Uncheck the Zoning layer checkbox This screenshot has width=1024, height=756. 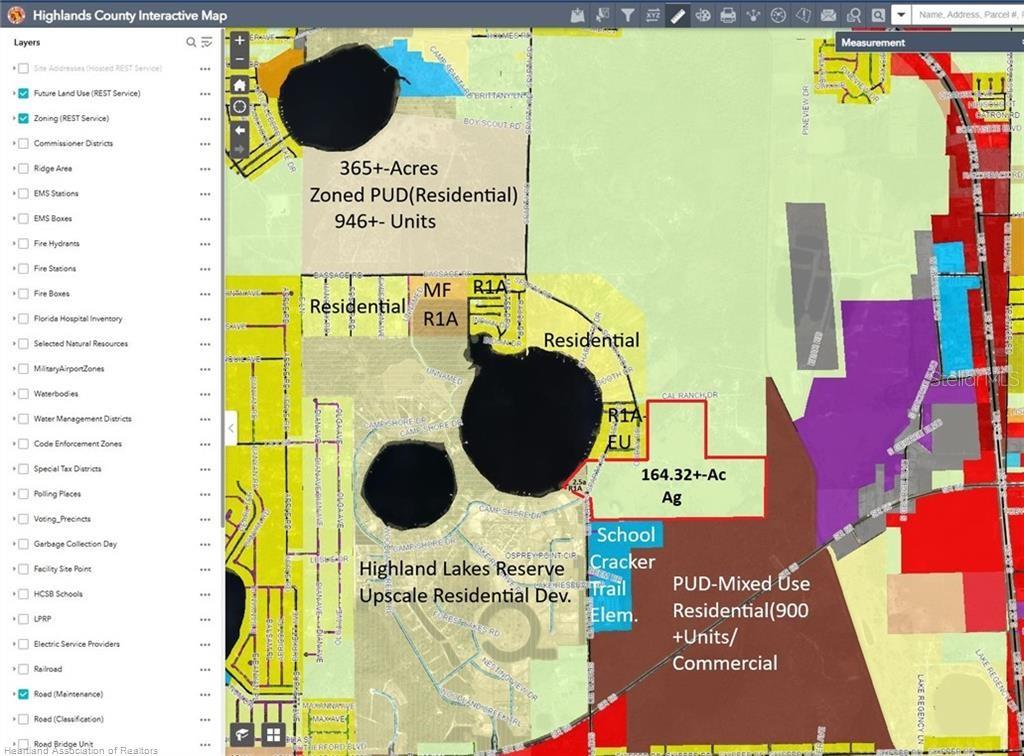23,118
